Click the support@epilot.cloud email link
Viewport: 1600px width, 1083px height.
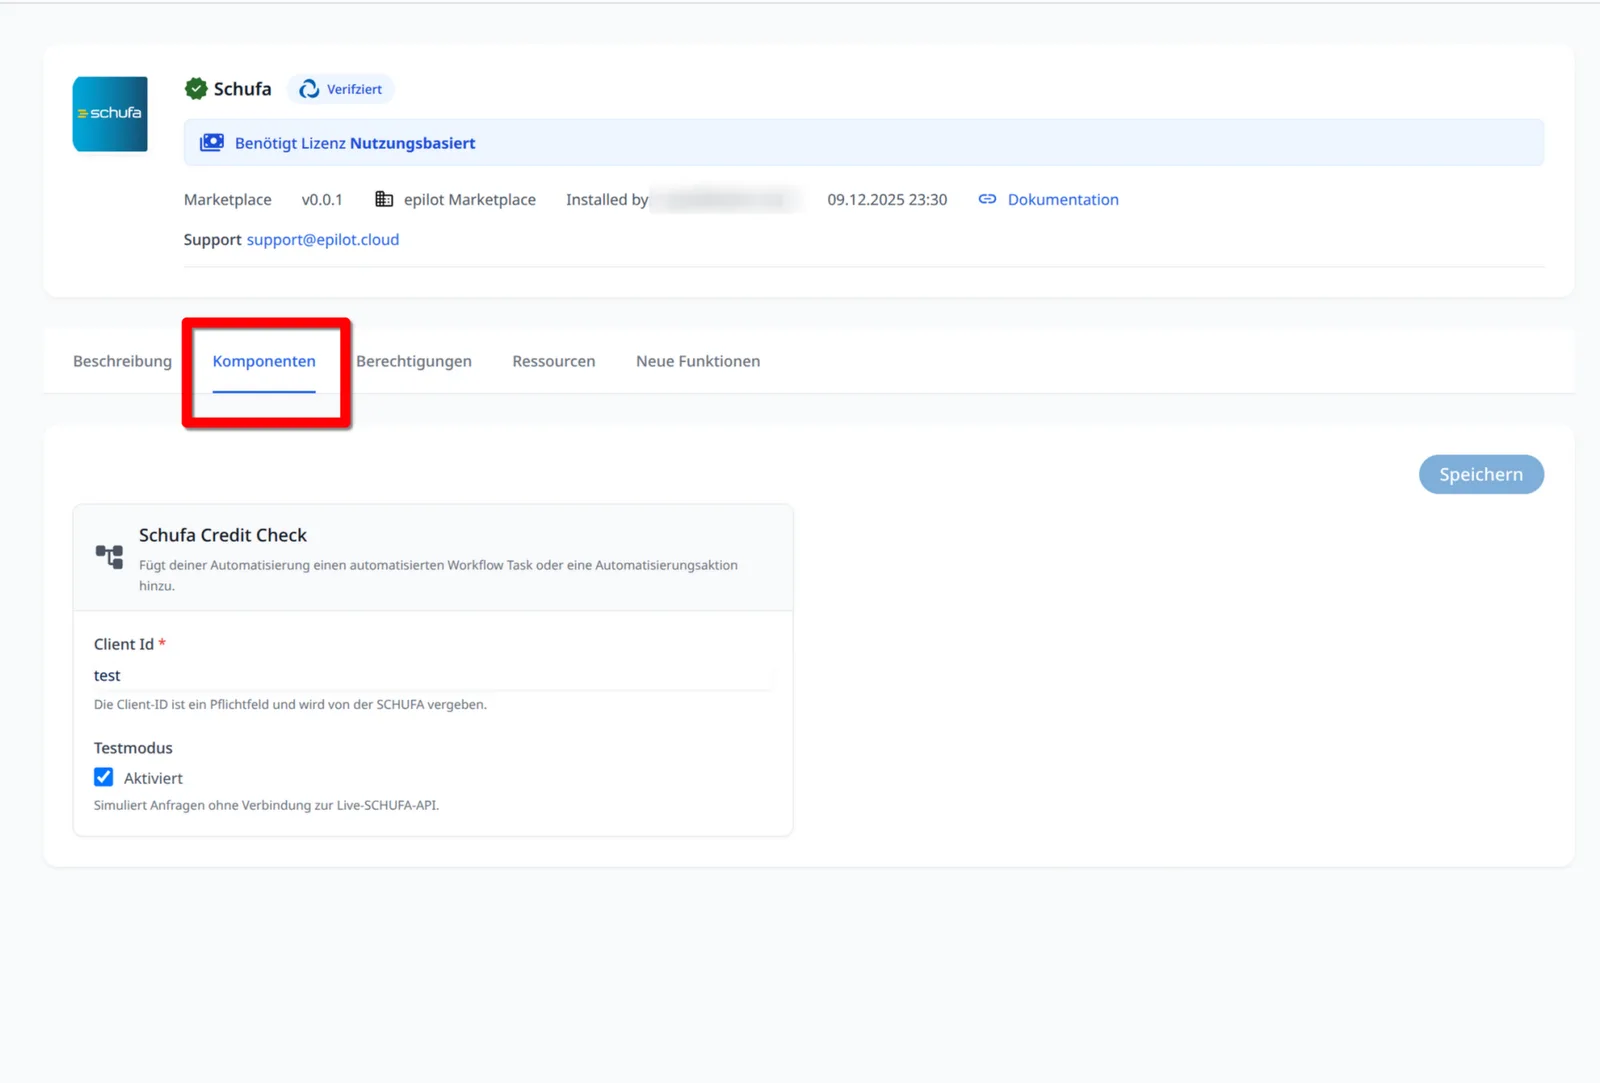tap(323, 239)
